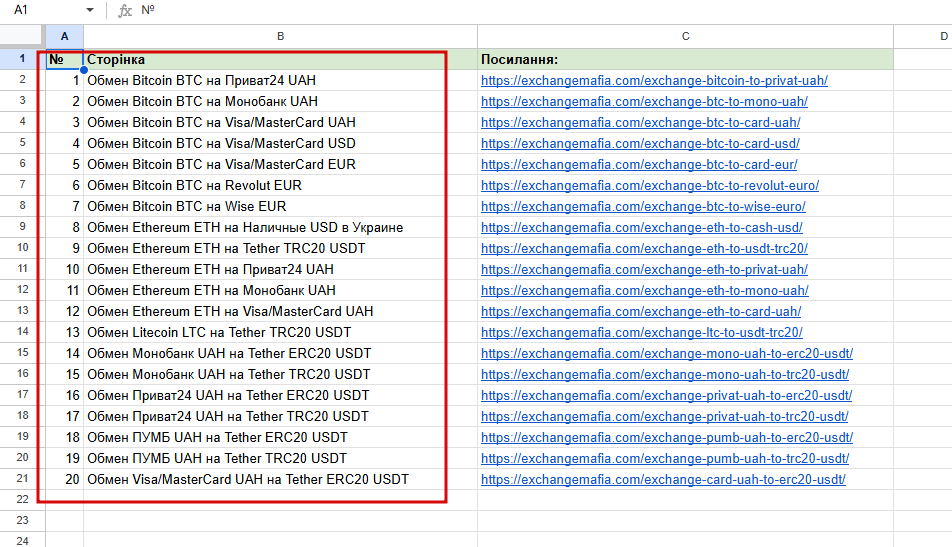Open exchange-btc-to-wise-euro link

[x=644, y=206]
